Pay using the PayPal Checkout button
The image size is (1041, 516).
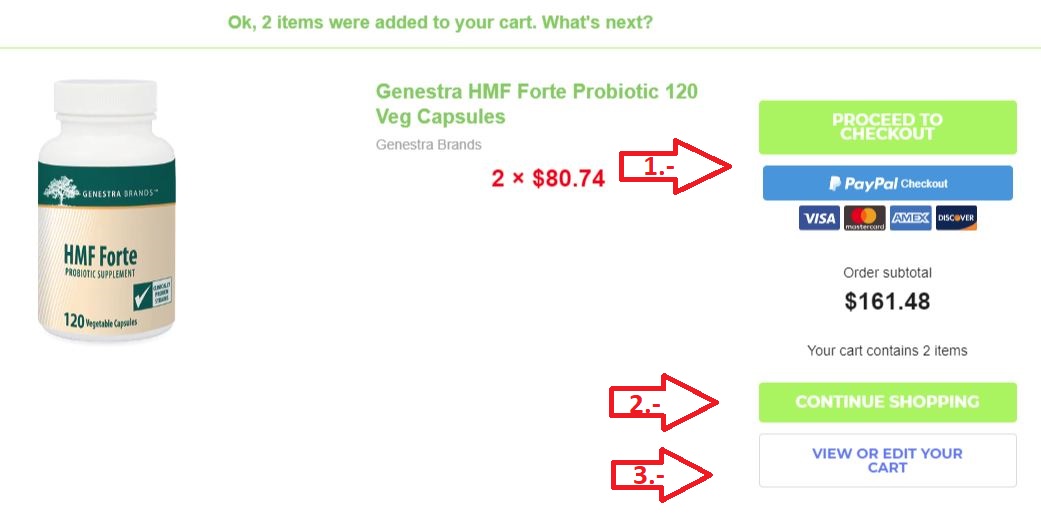coord(887,184)
